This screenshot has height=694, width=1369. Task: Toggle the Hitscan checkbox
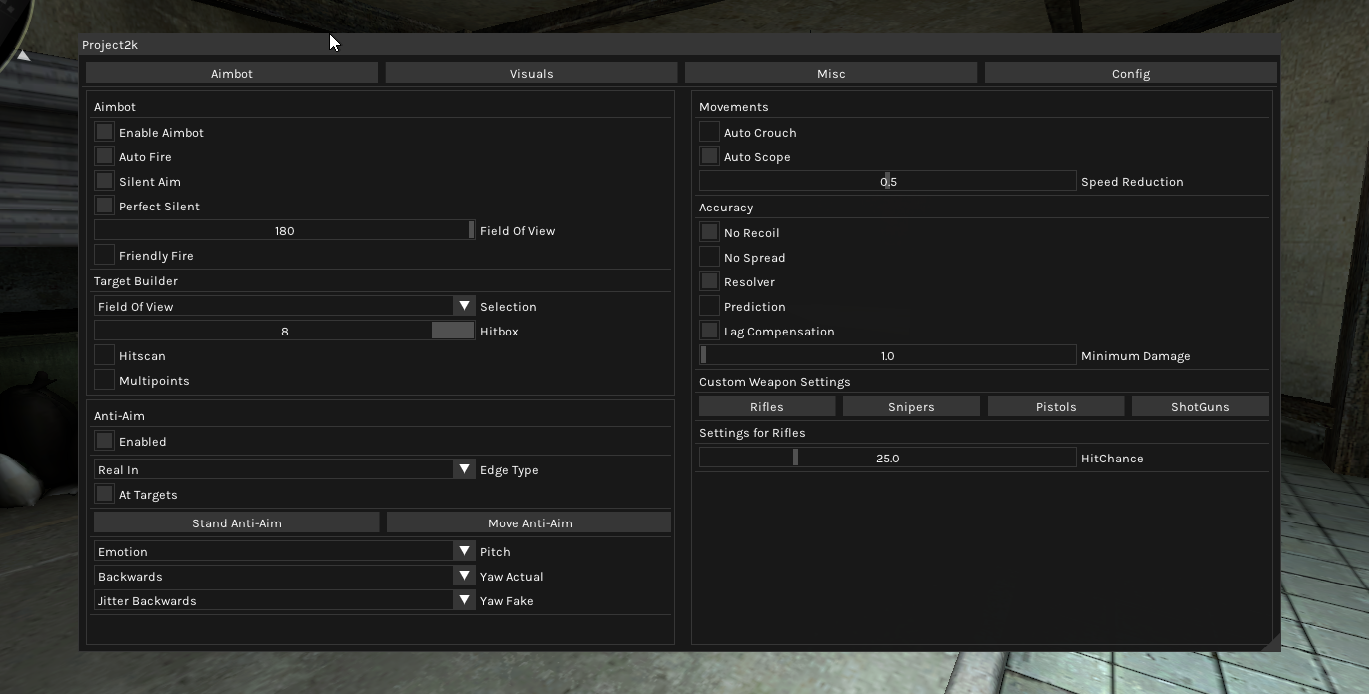tap(105, 355)
